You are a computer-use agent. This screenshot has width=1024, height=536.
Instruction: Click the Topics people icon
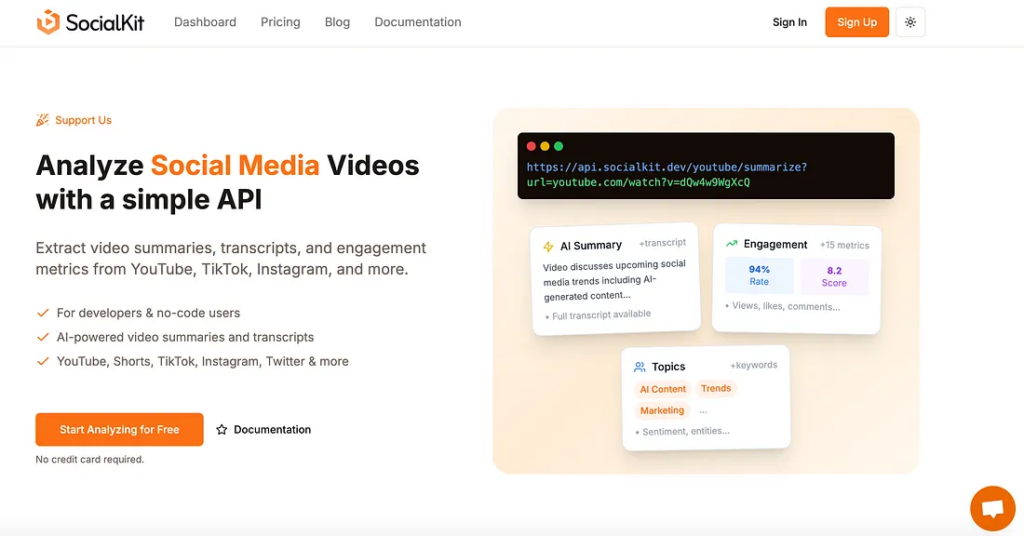pyautogui.click(x=639, y=367)
